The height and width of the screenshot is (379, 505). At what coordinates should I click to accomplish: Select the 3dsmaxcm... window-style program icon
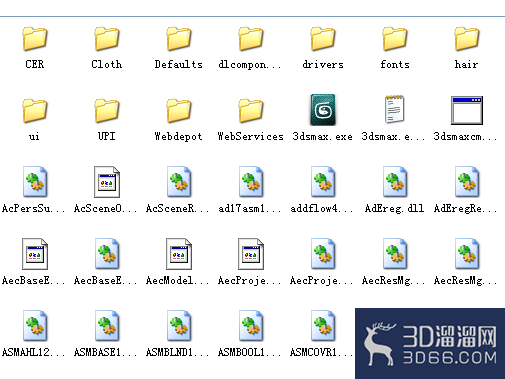coord(467,110)
